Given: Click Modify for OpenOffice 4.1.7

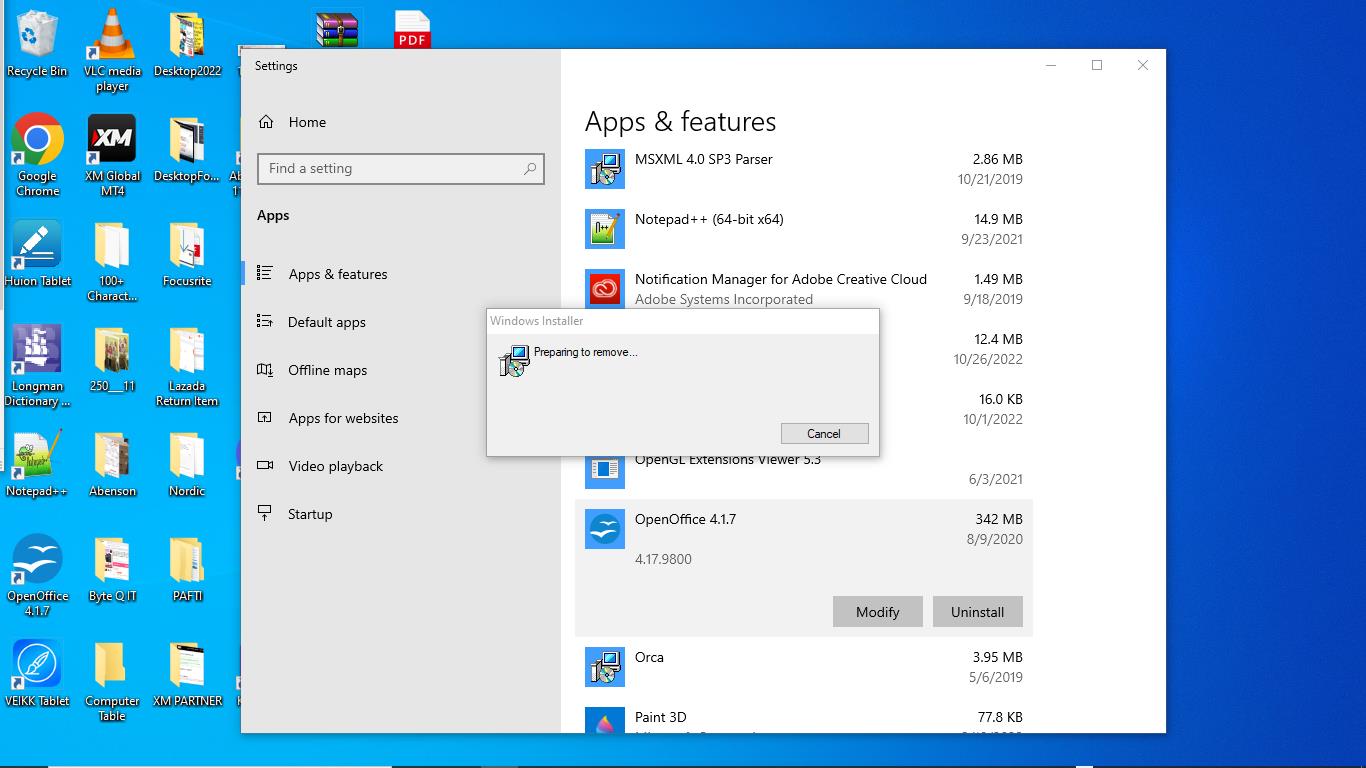Looking at the screenshot, I should 877,612.
